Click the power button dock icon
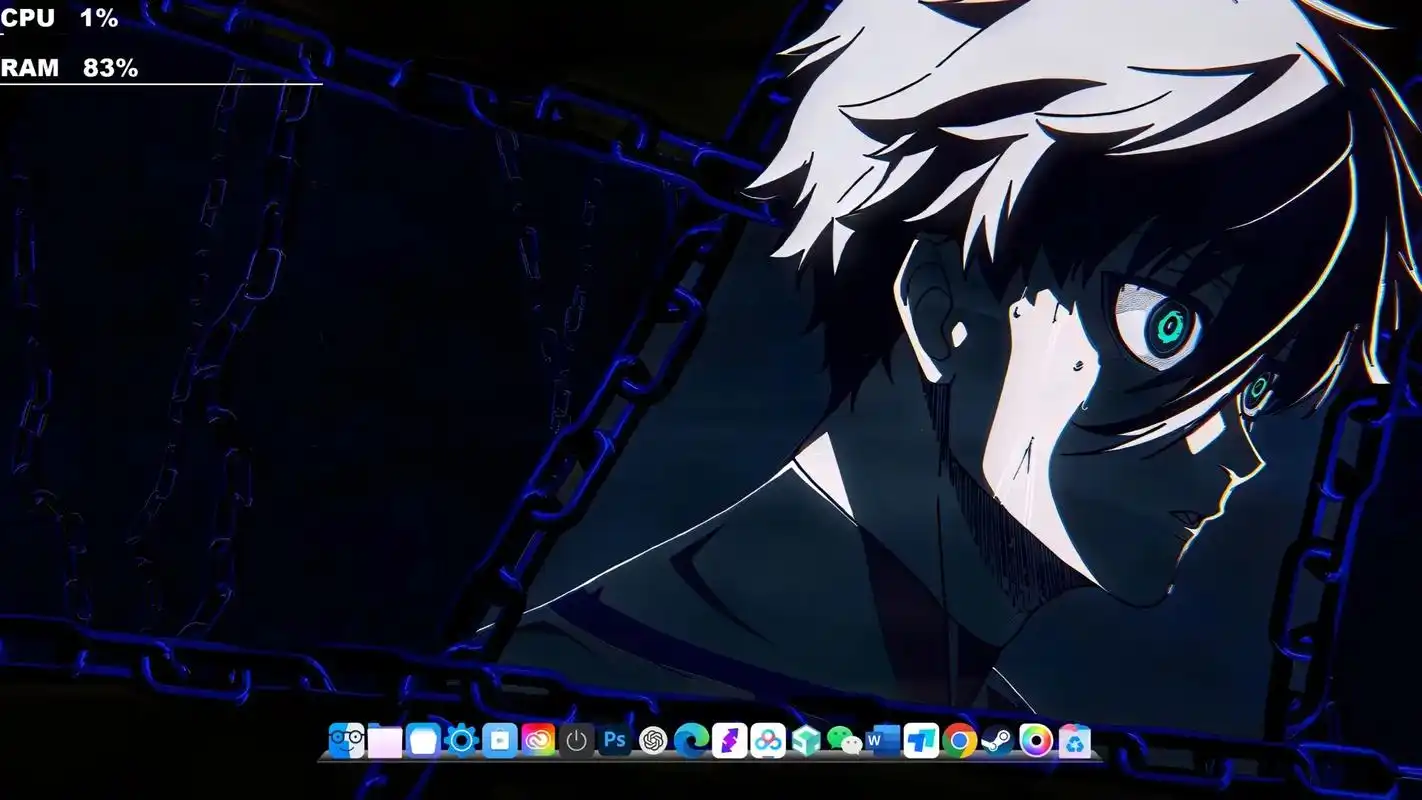 576,740
